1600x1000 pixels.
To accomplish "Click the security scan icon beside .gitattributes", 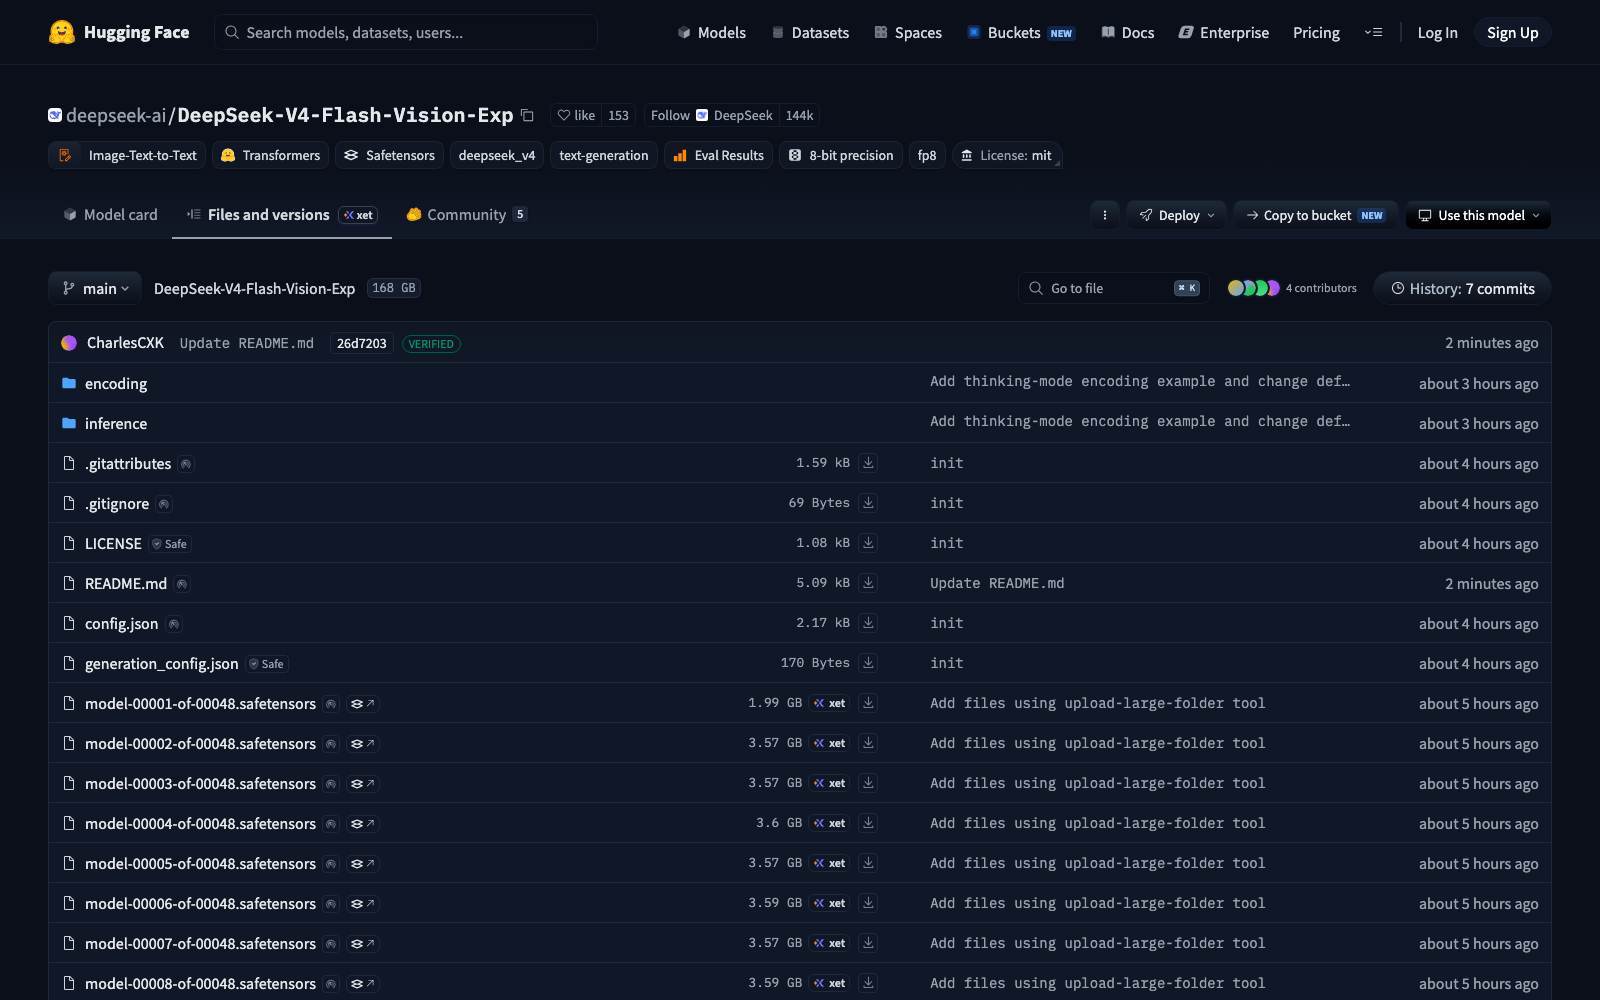I will 186,464.
